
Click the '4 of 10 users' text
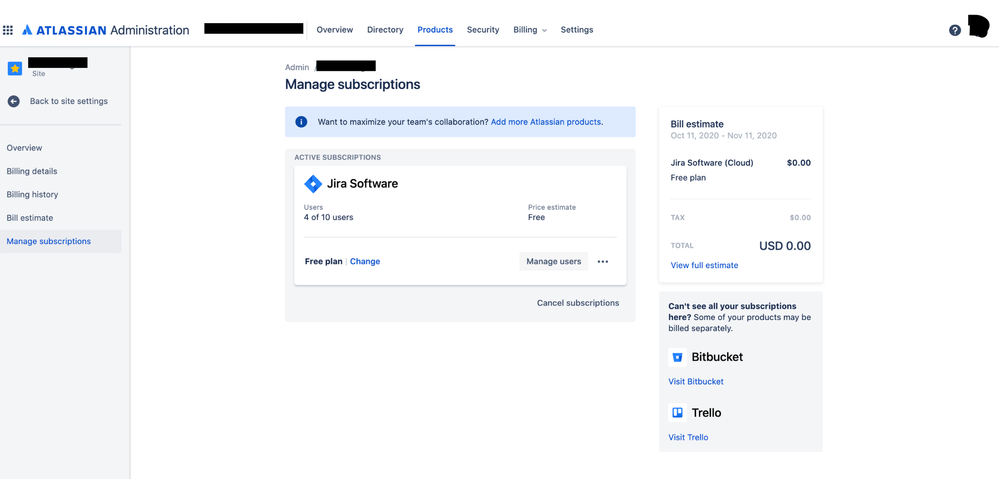point(329,217)
